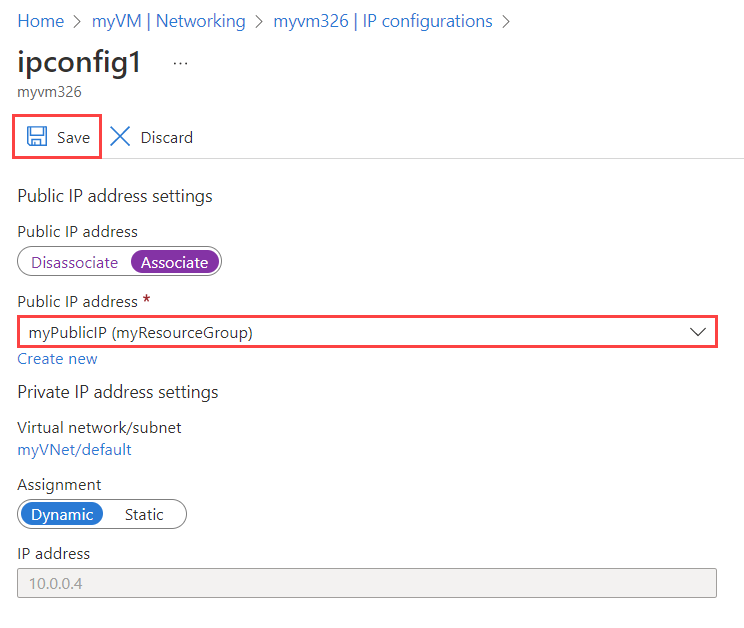Click the chevron after IP configurations breadcrumb
Viewport: 744px width, 628px height.
click(506, 21)
